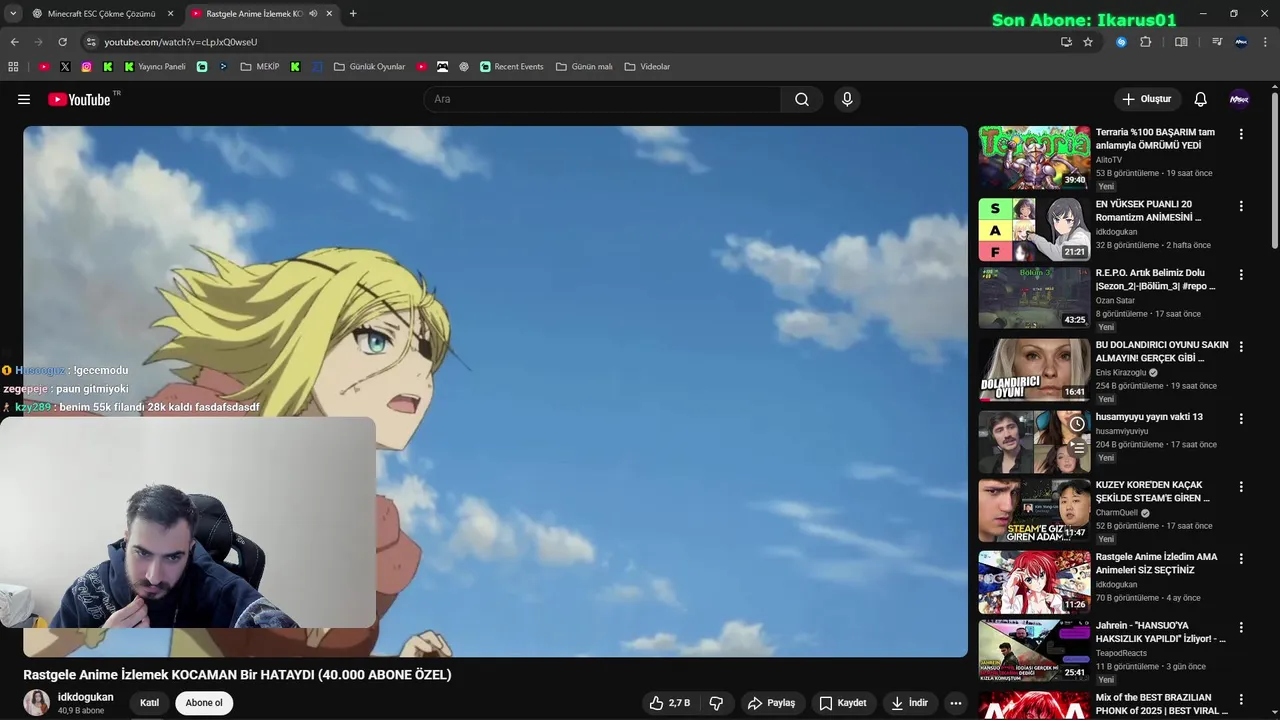Screen dimensions: 1280x720
Task: Open the Yayıncı Paneli bookmark
Action: (x=155, y=67)
